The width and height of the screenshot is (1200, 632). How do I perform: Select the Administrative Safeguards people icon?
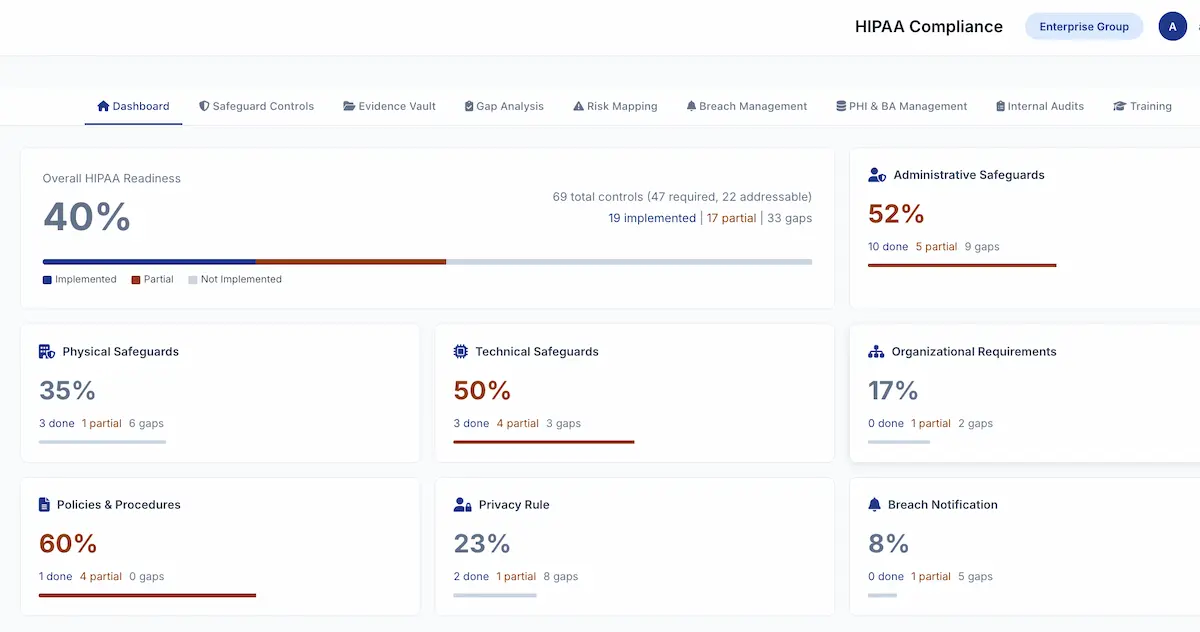[x=876, y=174]
